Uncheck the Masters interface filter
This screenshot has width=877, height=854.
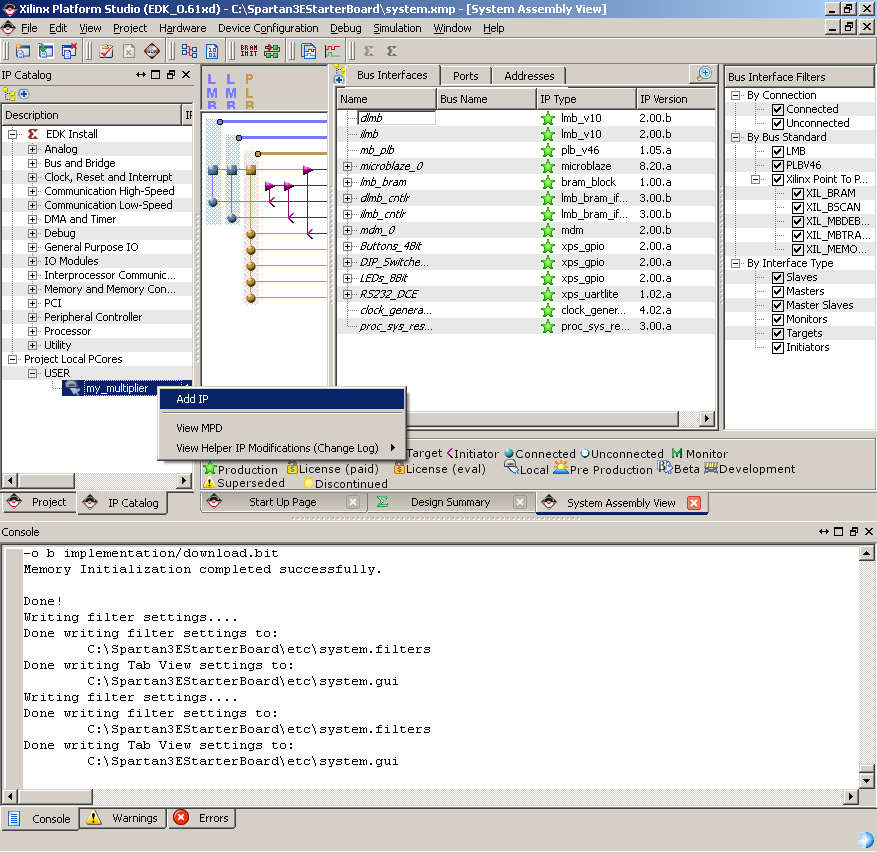tap(777, 292)
